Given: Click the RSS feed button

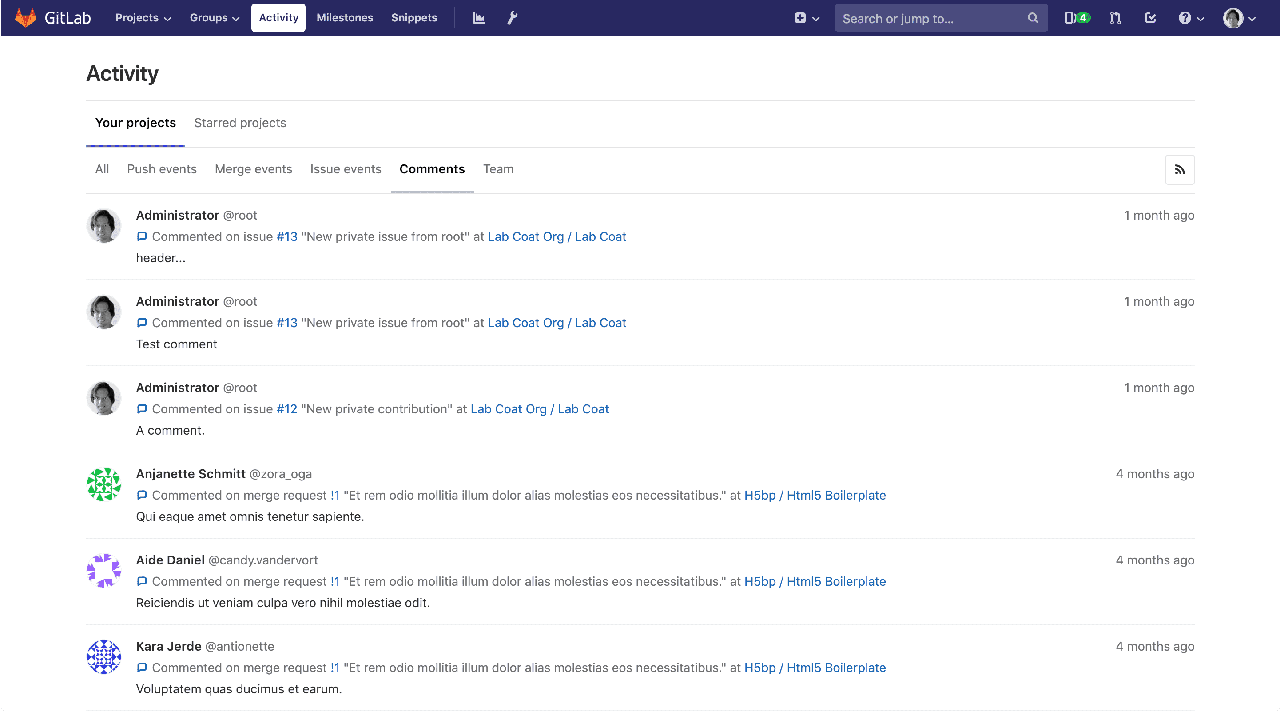Looking at the screenshot, I should click(1179, 169).
